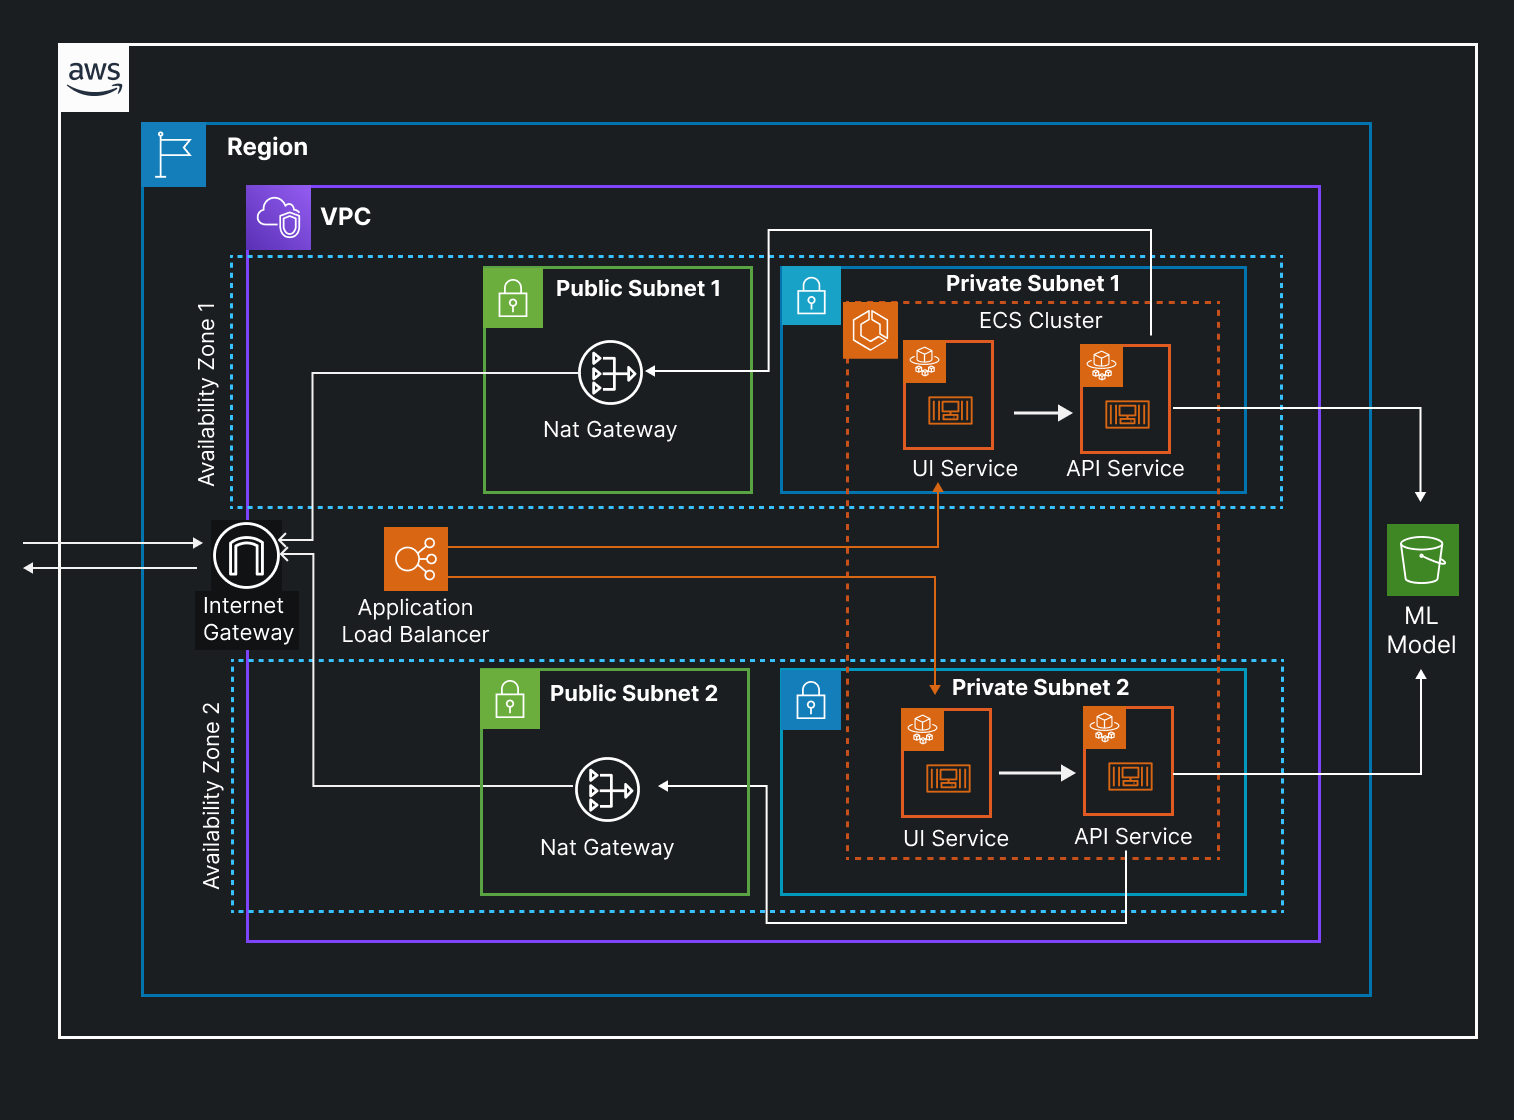This screenshot has height=1120, width=1514.
Task: Click the API Service container in Private Subnet 2
Action: 1127,763
